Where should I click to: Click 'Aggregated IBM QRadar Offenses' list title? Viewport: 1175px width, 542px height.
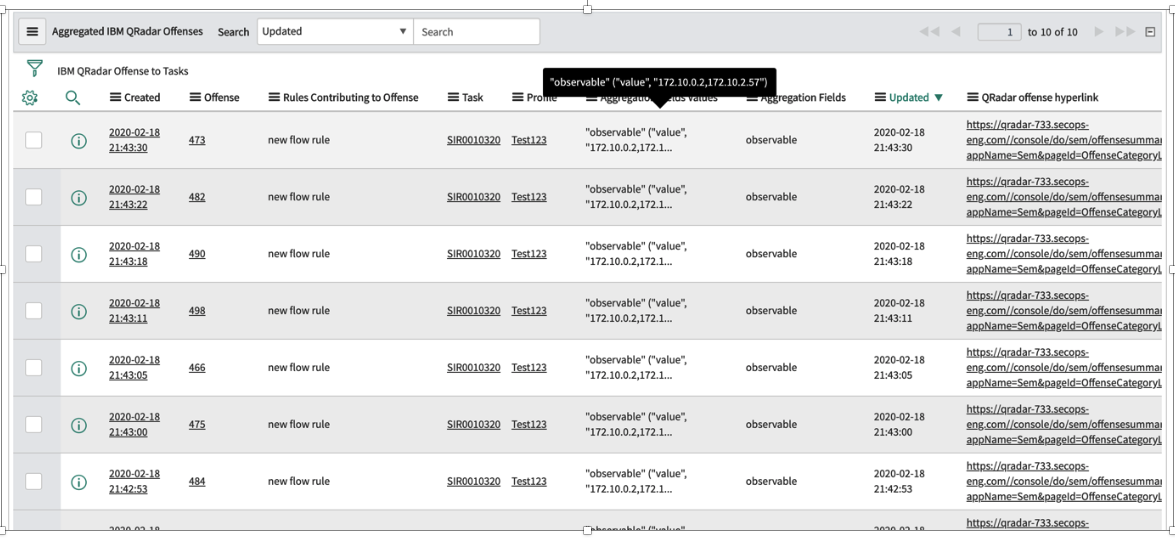coord(127,31)
